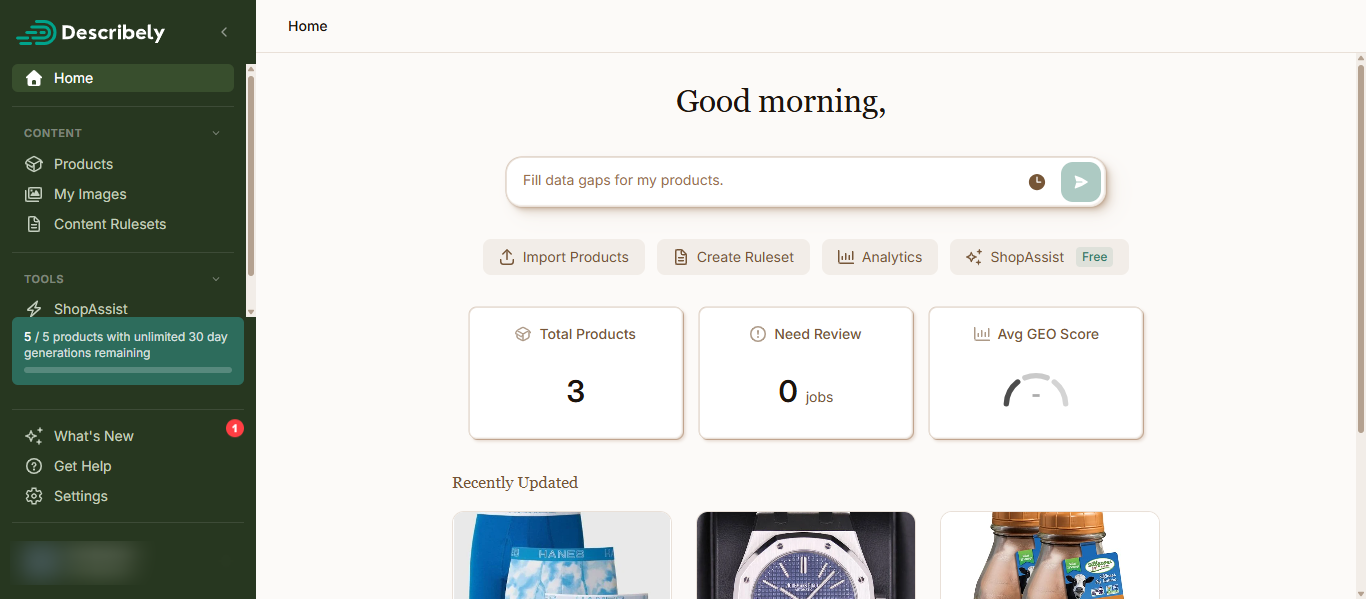Click the What's New sparkle icon
Viewport: 1366px width, 599px height.
pos(34,436)
